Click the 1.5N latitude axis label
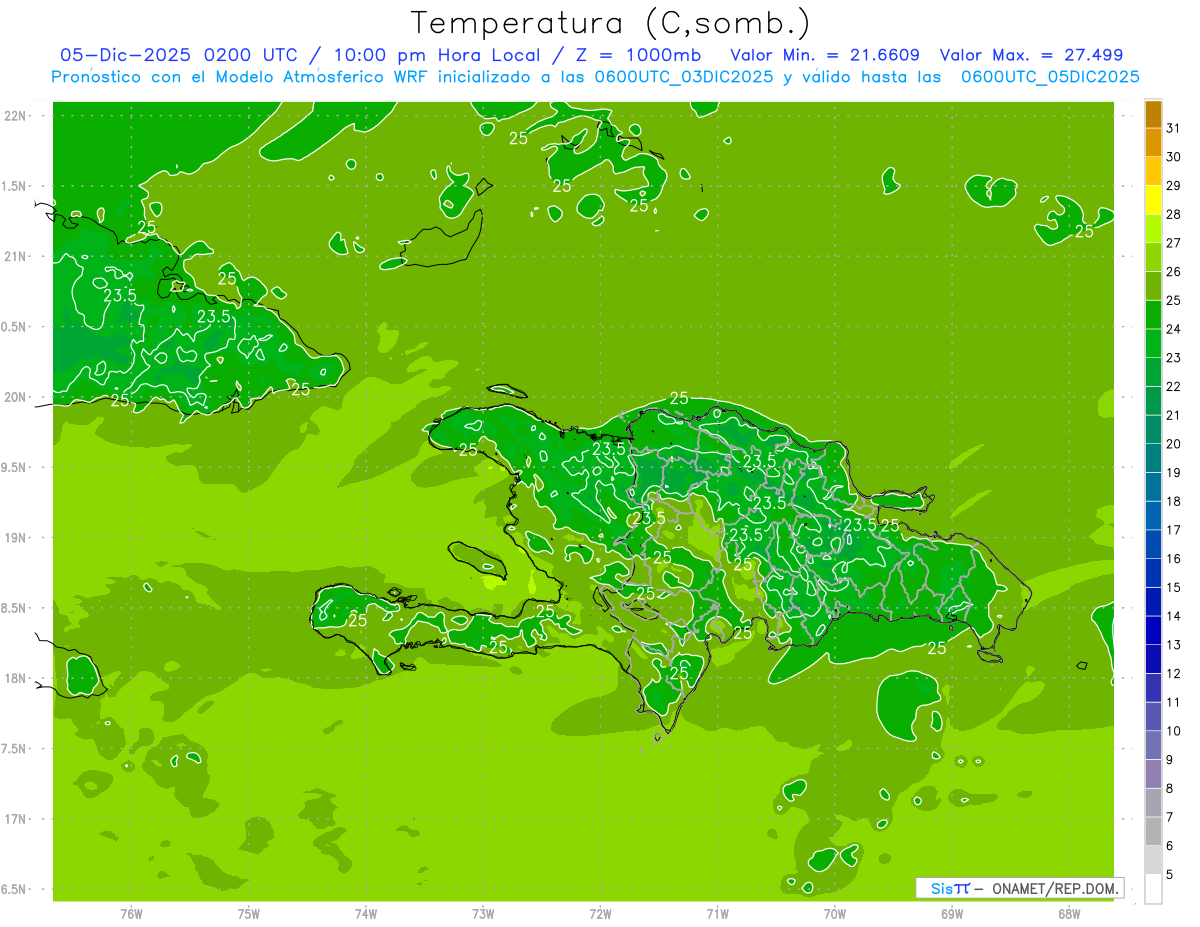The image size is (1200, 927). pyautogui.click(x=15, y=186)
